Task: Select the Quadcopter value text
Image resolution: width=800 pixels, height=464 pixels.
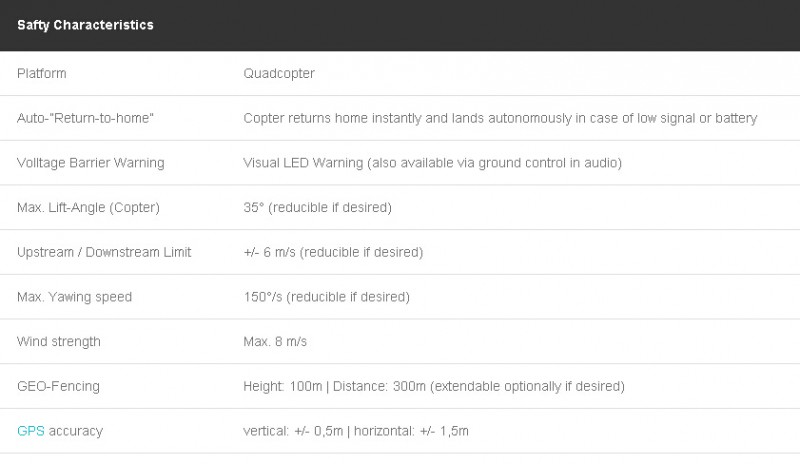Action: (279, 74)
